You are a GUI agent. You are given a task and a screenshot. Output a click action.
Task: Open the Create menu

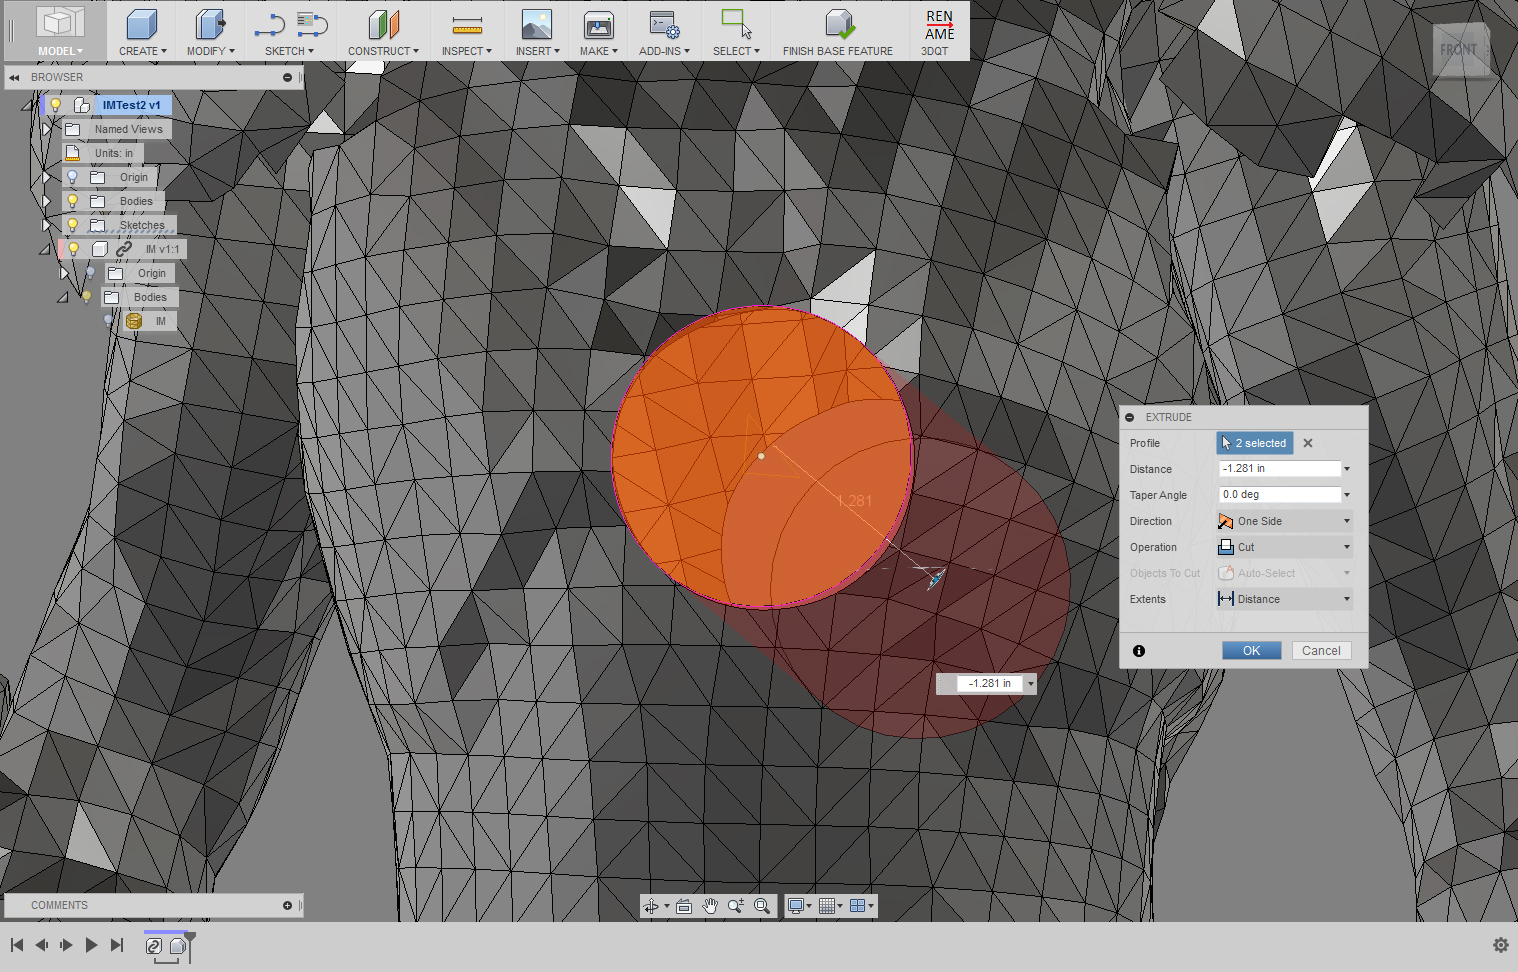[x=141, y=30]
